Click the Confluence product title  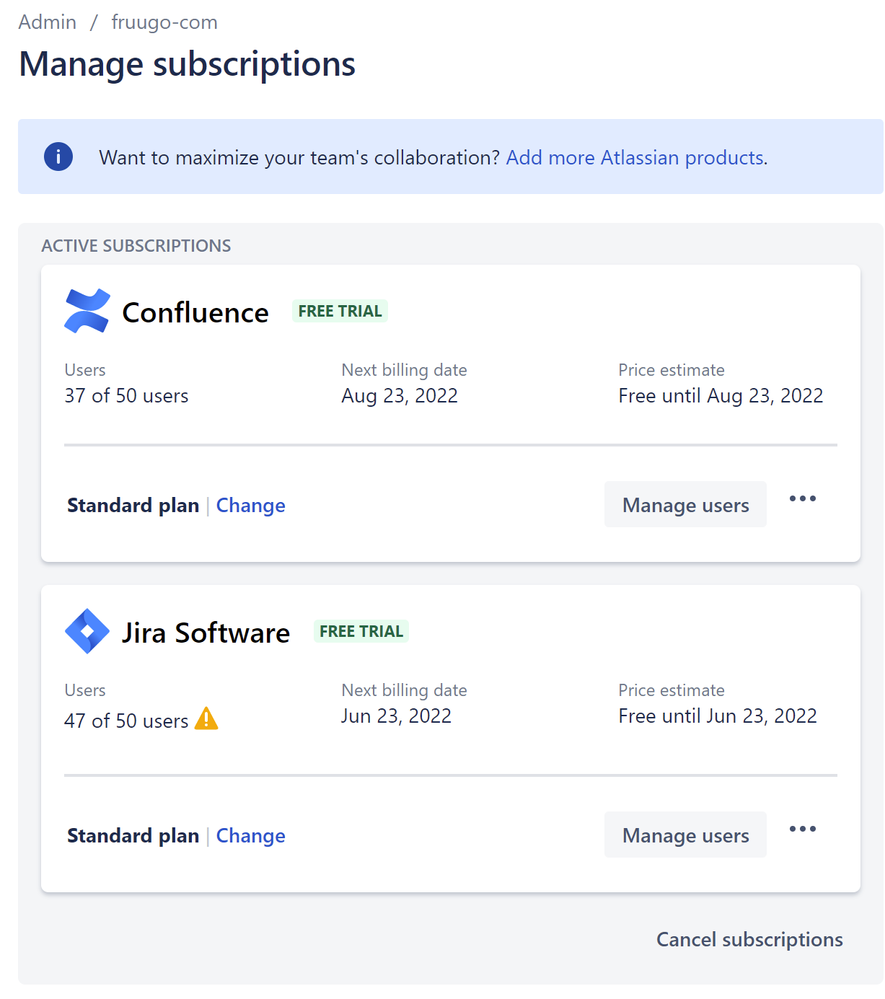coord(195,313)
